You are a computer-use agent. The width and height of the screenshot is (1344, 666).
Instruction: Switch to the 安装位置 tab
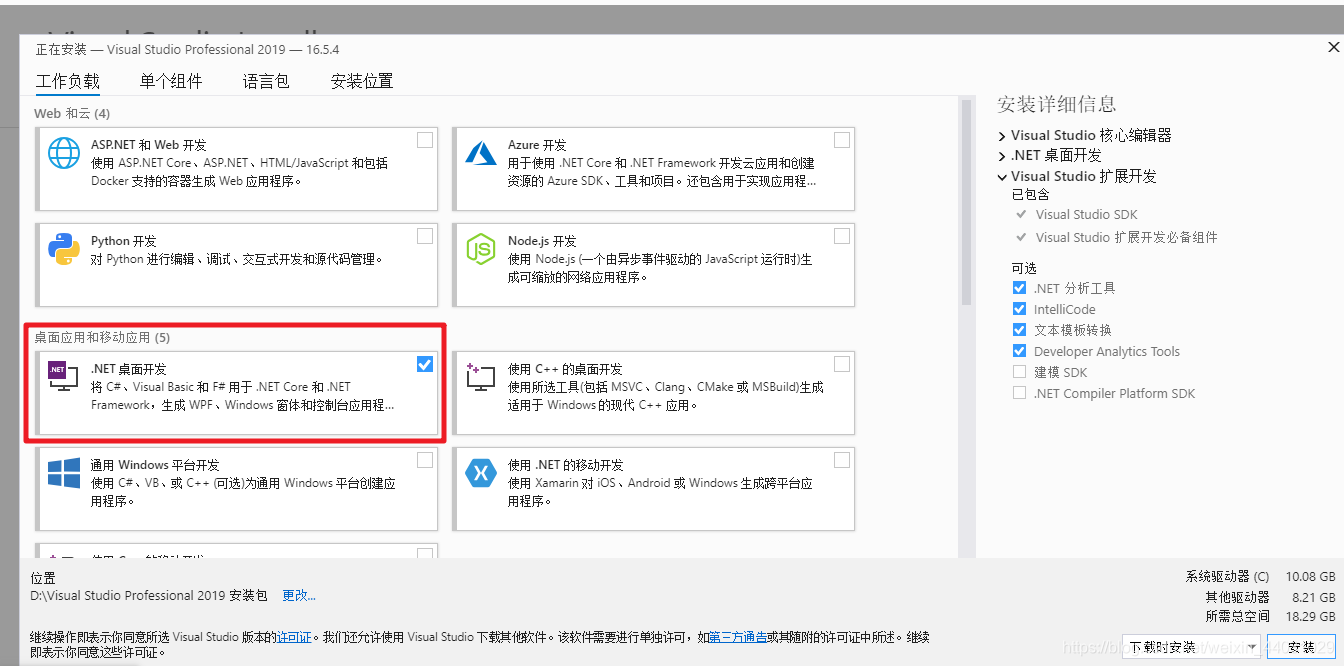(362, 82)
